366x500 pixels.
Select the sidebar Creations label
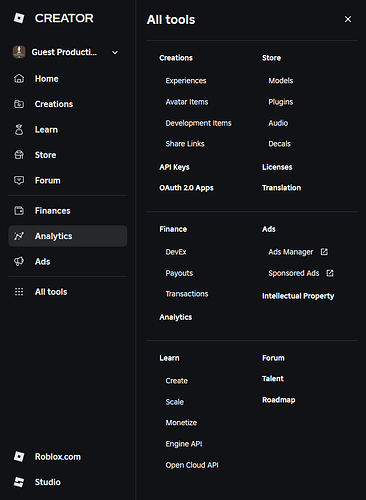pos(54,104)
